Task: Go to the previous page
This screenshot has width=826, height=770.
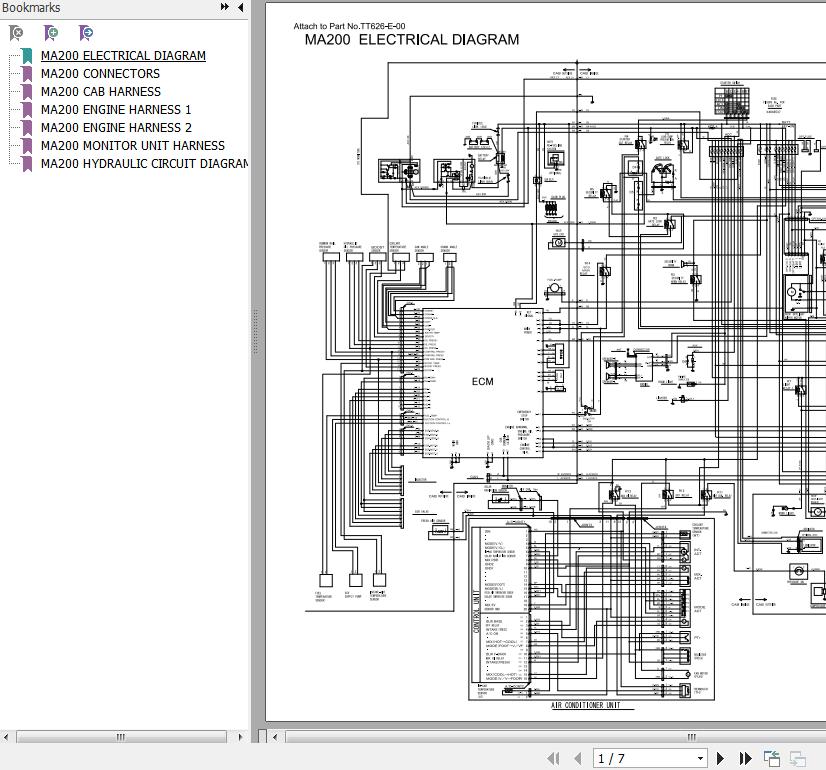Action: 578,758
